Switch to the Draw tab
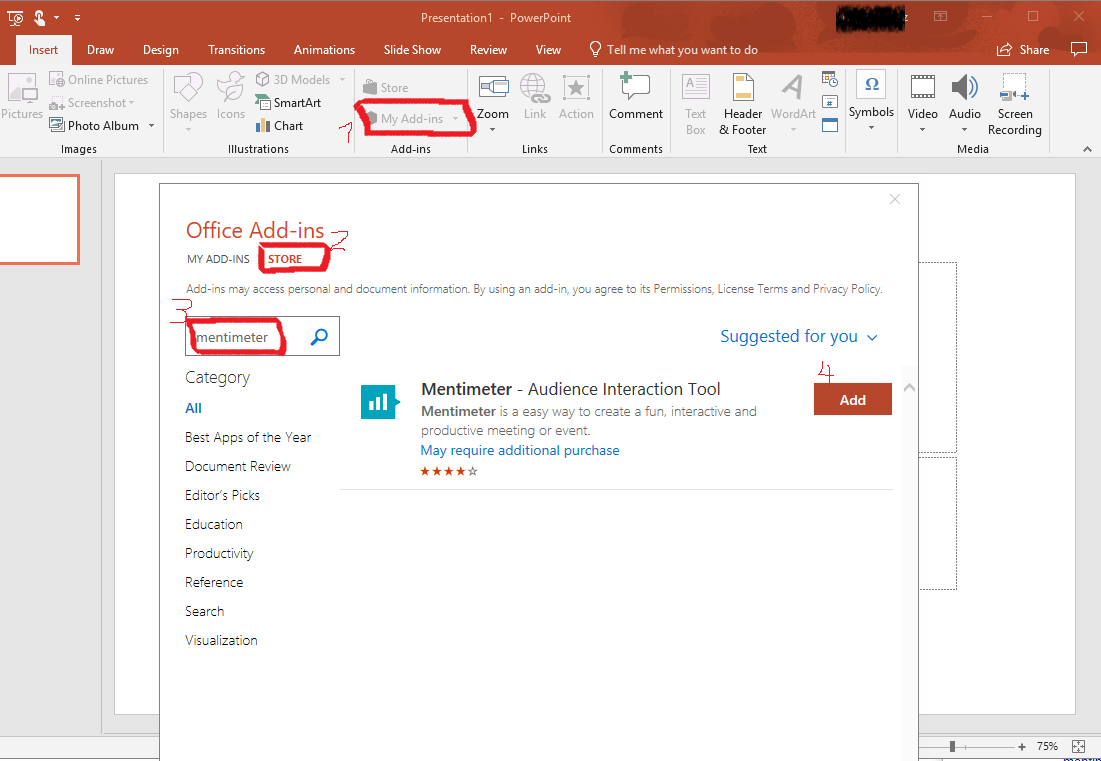 click(x=100, y=50)
